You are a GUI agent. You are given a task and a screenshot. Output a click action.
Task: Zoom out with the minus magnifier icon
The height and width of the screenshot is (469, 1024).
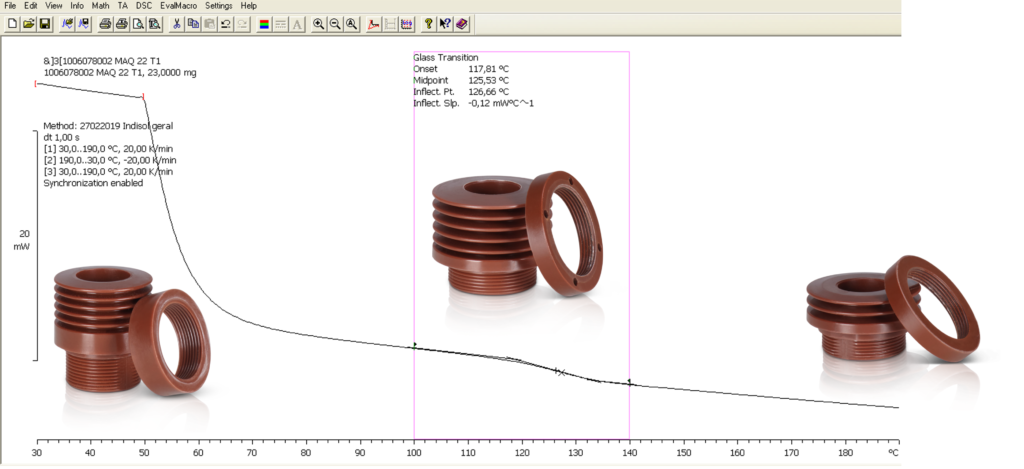click(335, 23)
